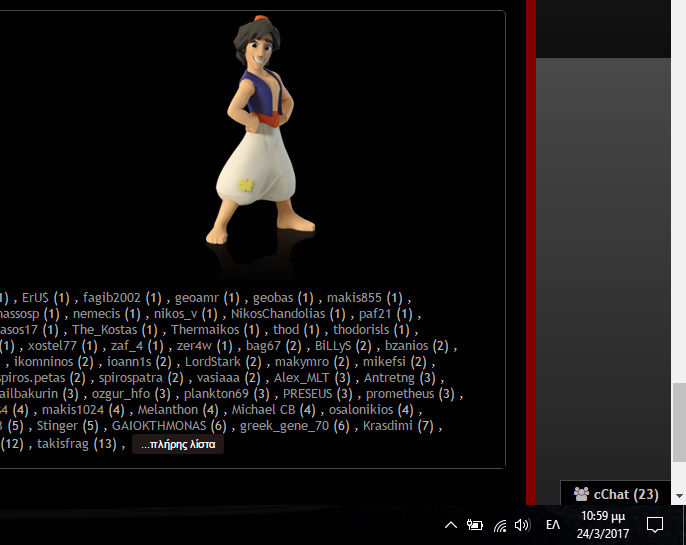Switch the ΕΛ input language indicator
686x545 pixels.
click(x=553, y=525)
